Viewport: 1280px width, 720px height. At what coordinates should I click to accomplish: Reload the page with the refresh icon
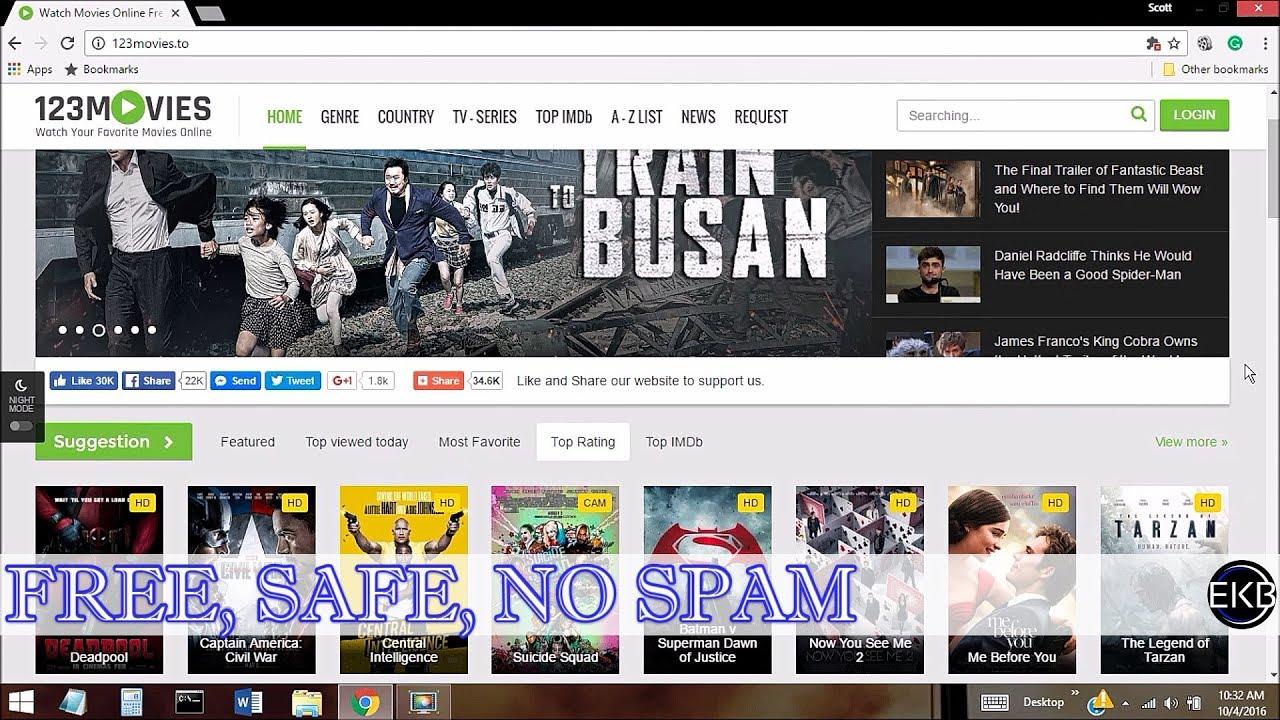(x=67, y=43)
